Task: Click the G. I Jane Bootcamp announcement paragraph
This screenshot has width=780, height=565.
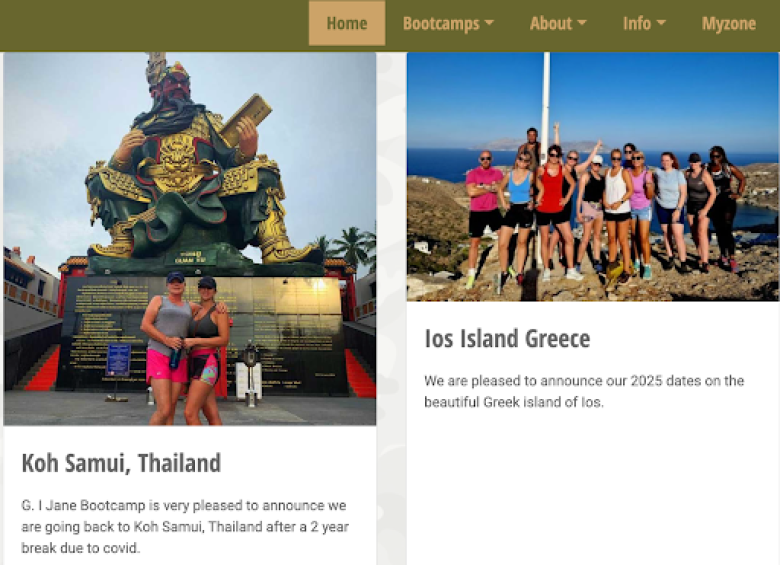Action: [185, 527]
